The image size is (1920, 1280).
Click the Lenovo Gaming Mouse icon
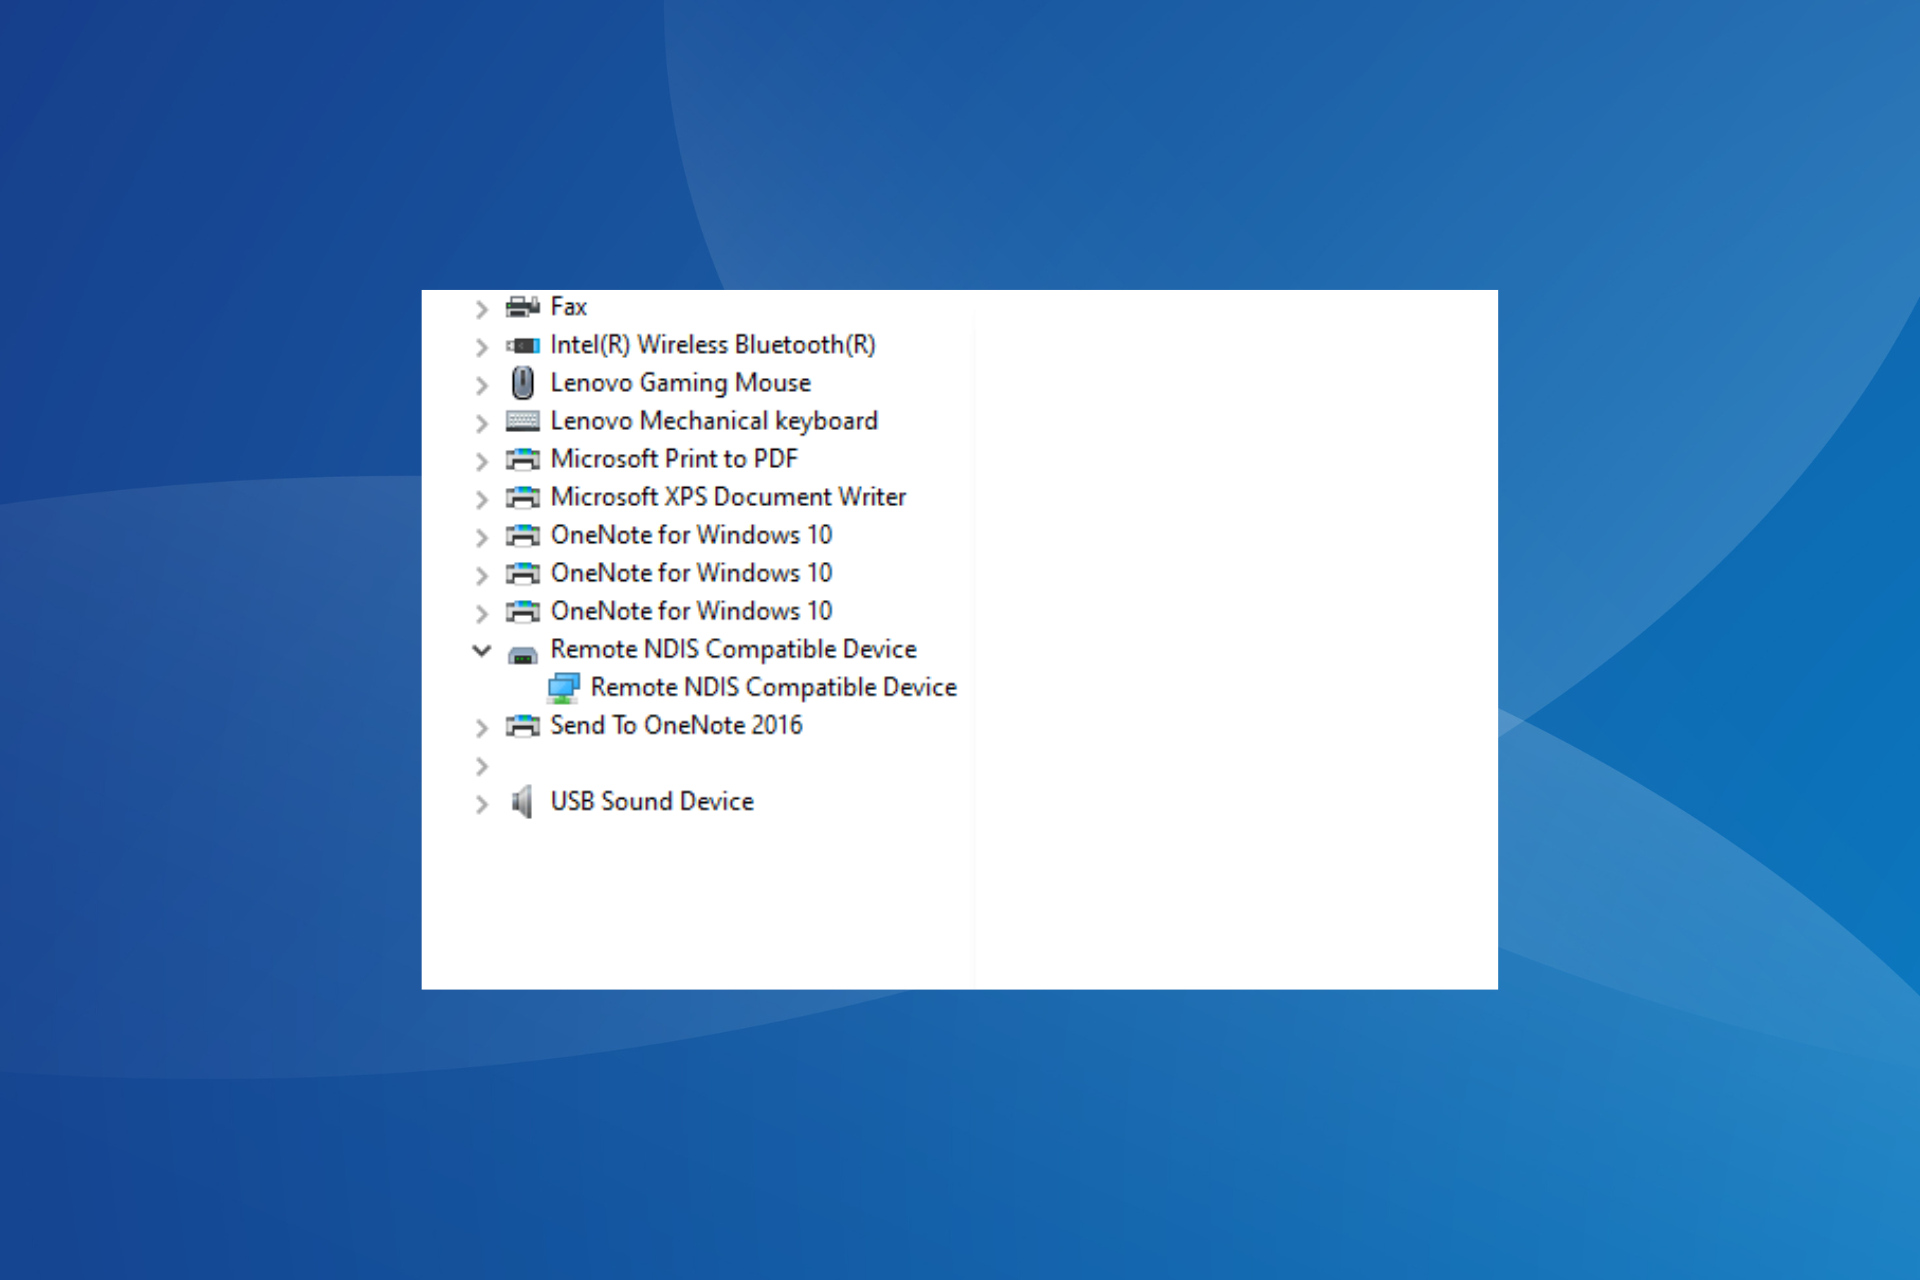[522, 383]
